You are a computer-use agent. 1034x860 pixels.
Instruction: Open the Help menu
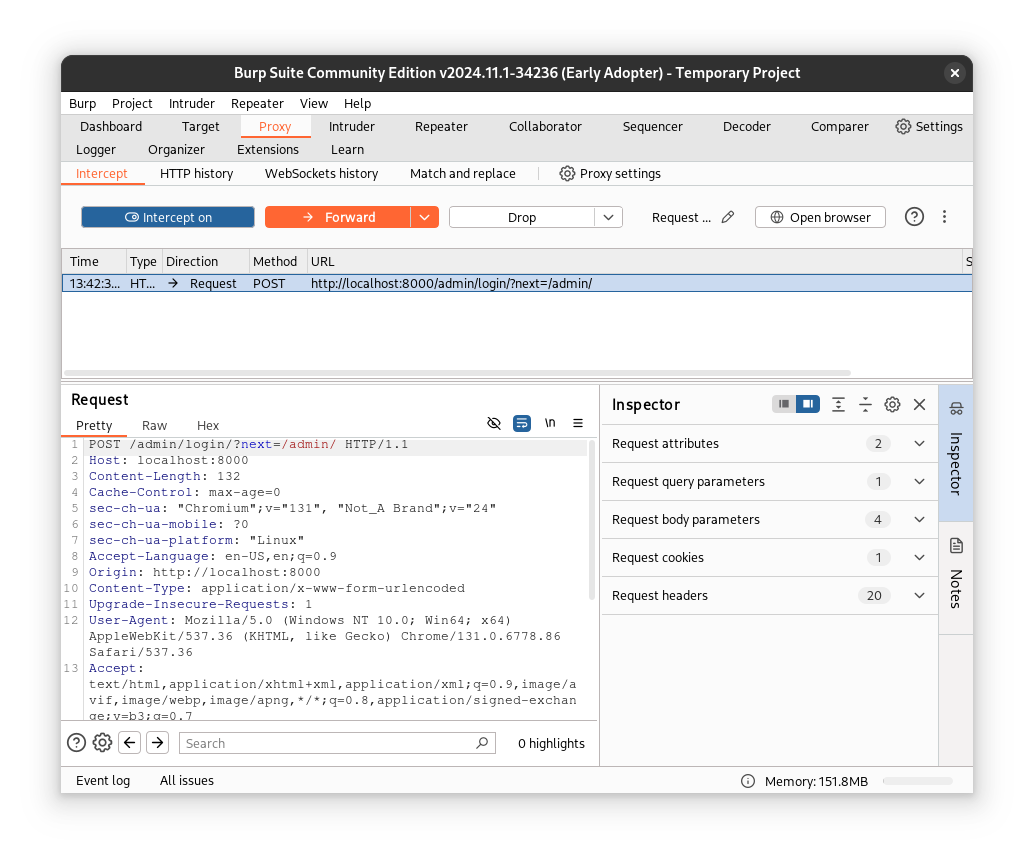(x=357, y=104)
